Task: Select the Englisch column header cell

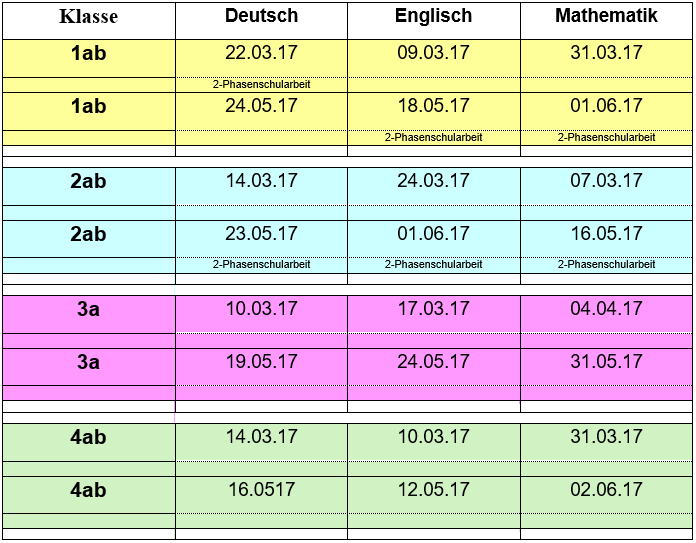Action: [x=434, y=20]
